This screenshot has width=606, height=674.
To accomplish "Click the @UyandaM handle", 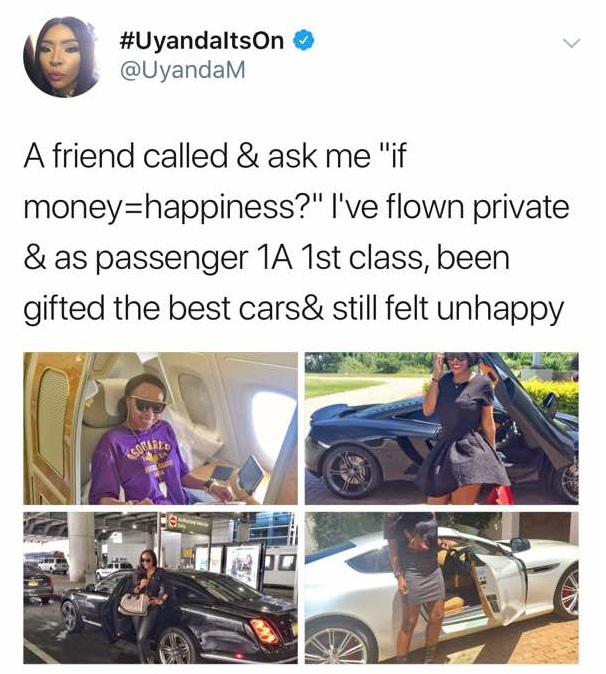I will coord(183,70).
